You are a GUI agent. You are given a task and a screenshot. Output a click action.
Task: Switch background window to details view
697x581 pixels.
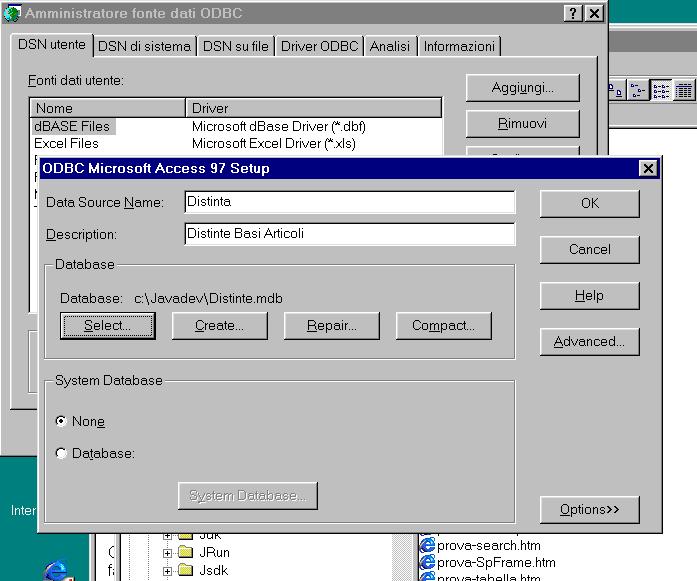(683, 91)
